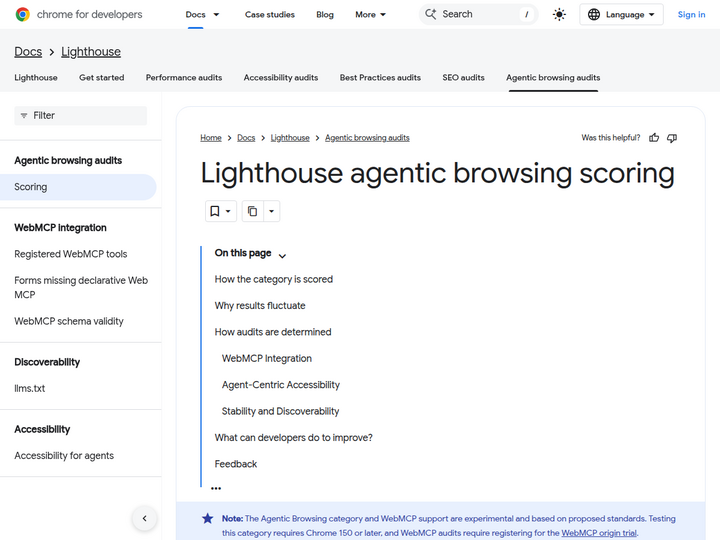Switch to the Performance audits tab
This screenshot has height=540, width=720.
tap(184, 78)
